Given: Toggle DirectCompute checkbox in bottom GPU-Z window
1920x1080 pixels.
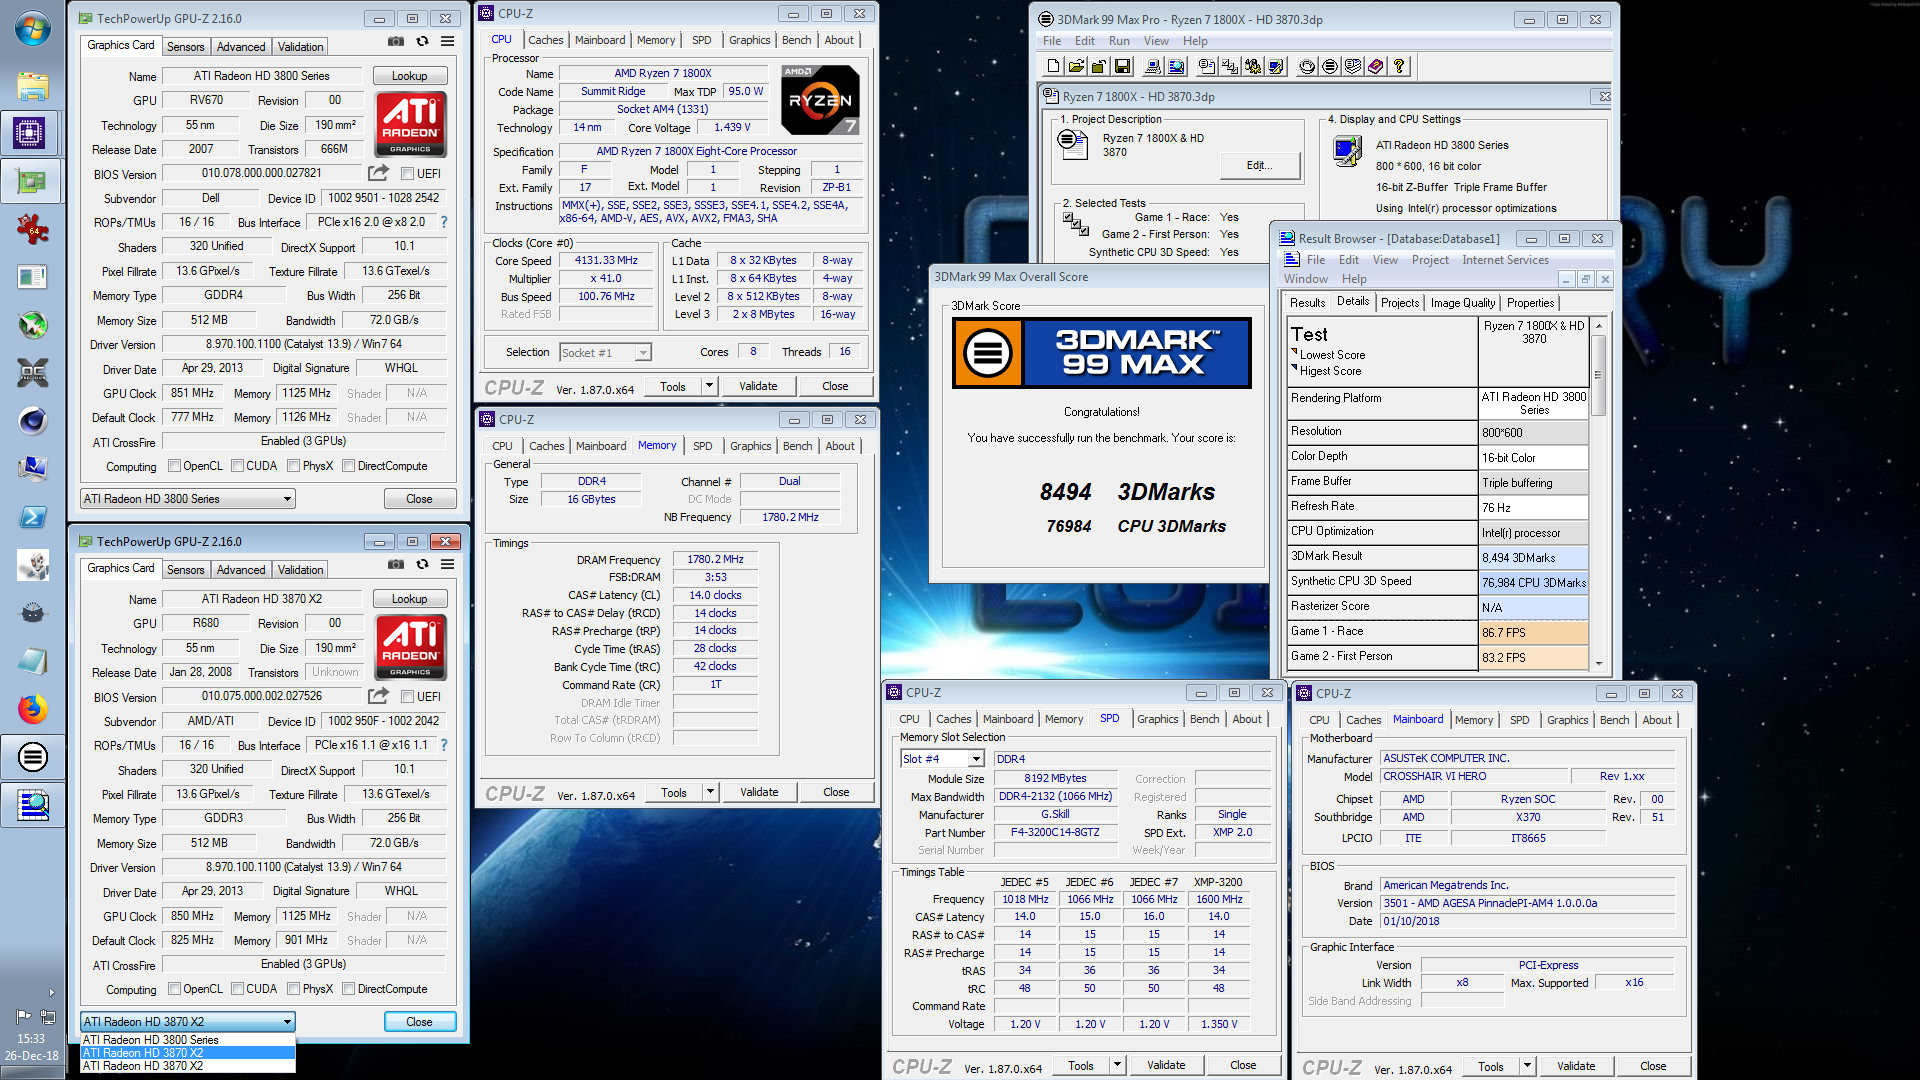Looking at the screenshot, I should pos(349,989).
